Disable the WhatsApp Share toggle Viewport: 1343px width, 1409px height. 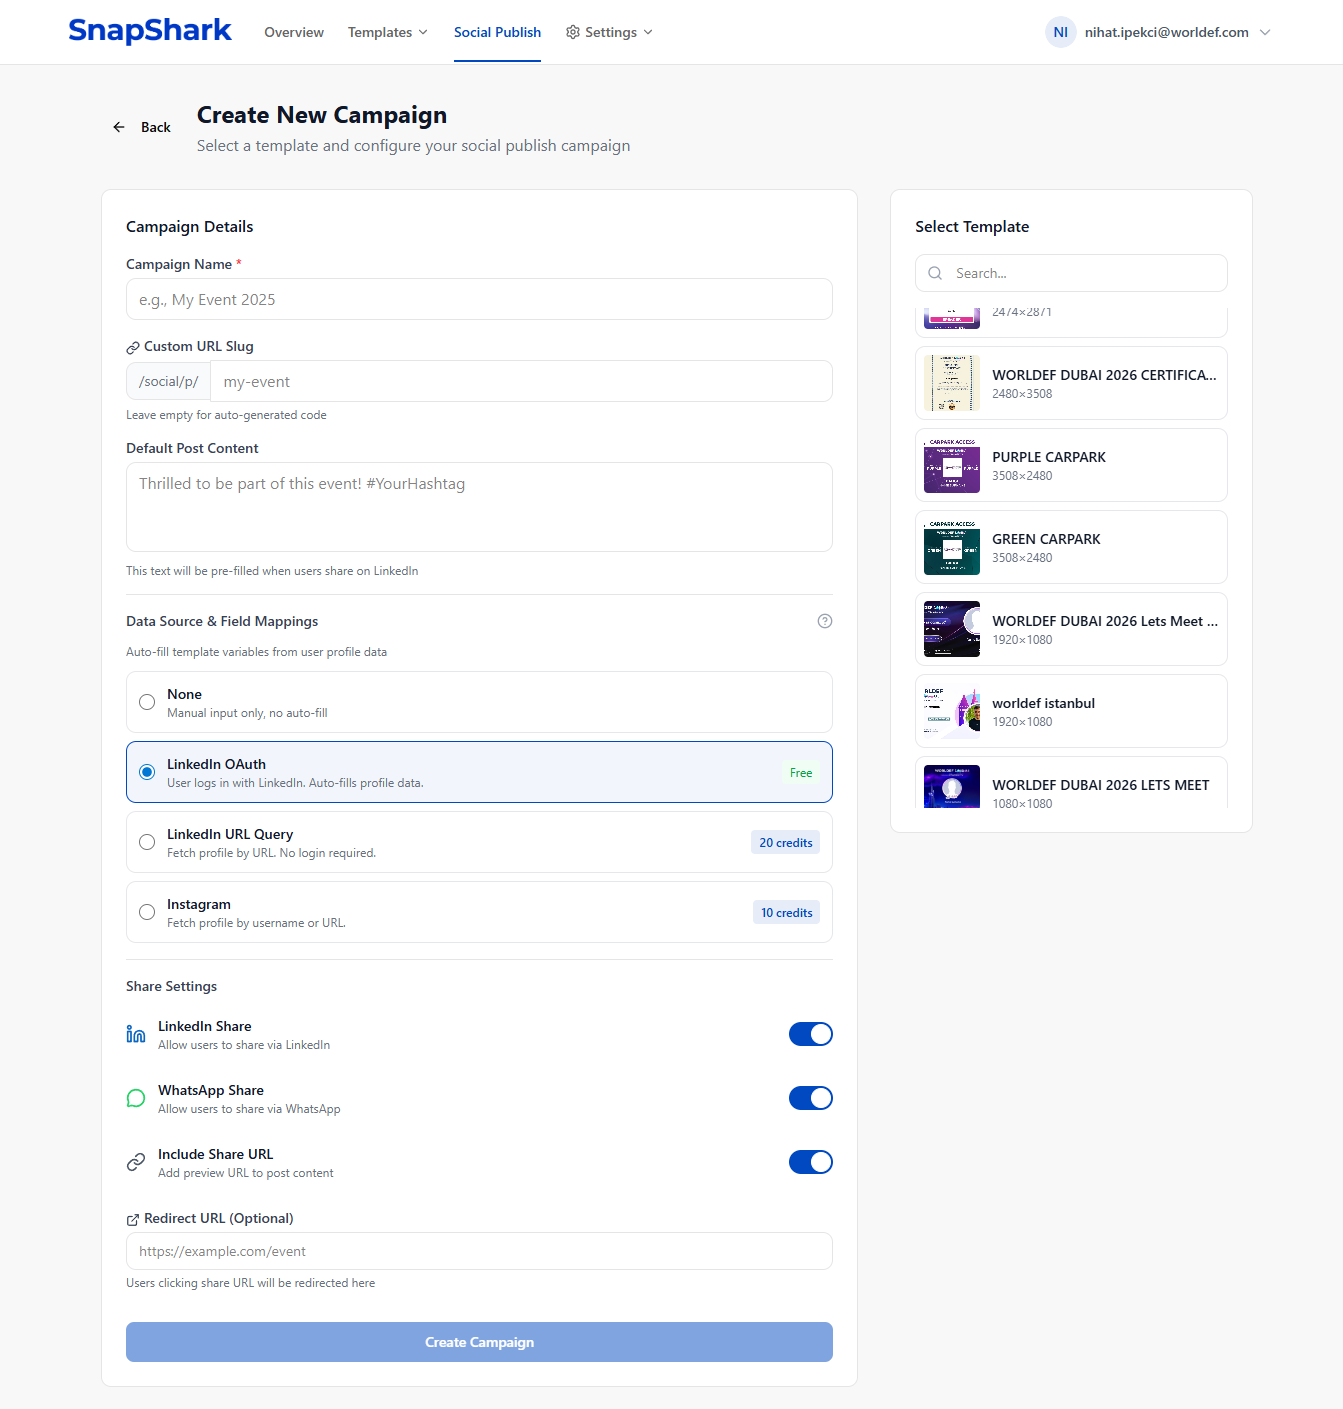point(810,1097)
